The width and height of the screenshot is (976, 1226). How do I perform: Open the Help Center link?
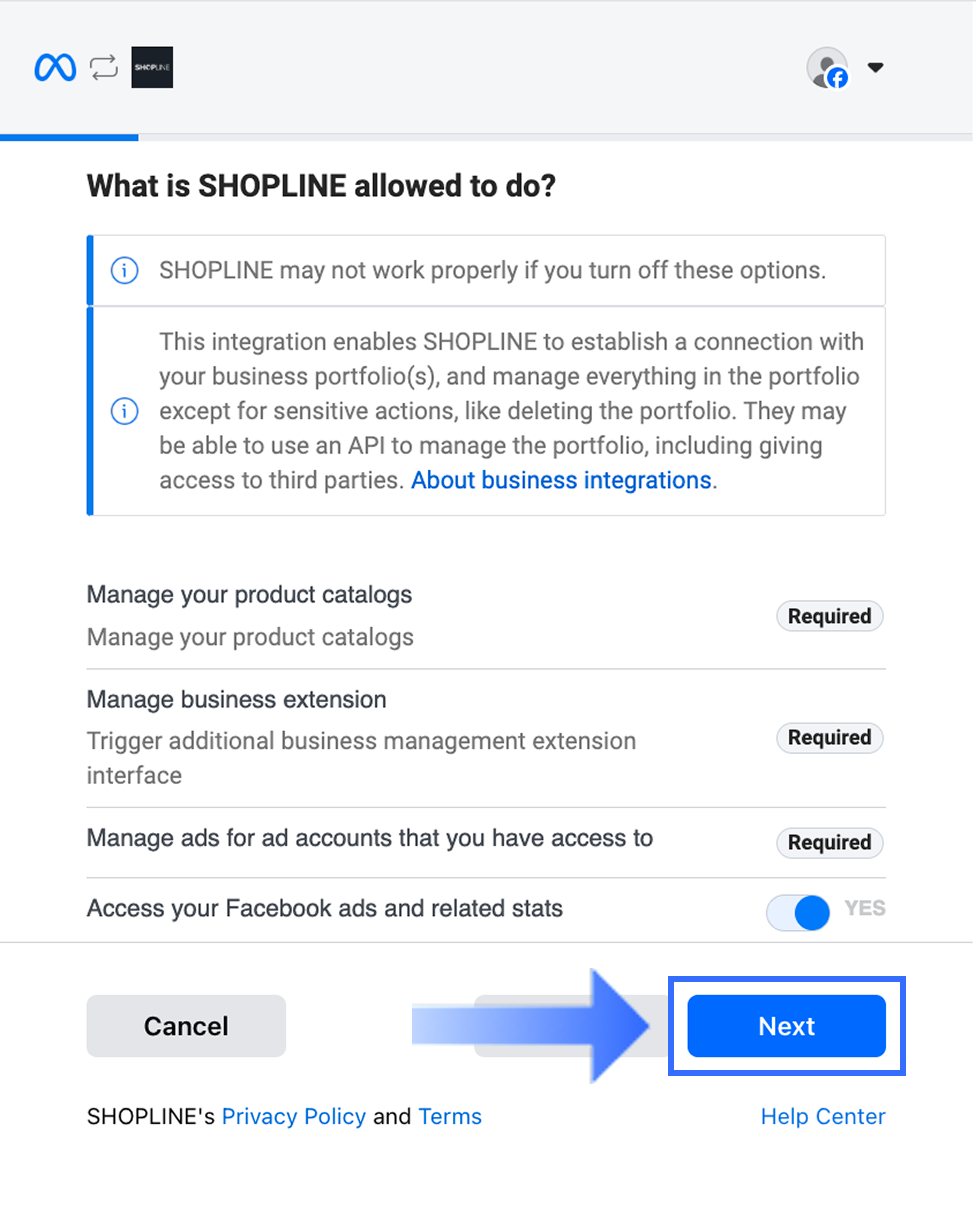click(x=823, y=1116)
